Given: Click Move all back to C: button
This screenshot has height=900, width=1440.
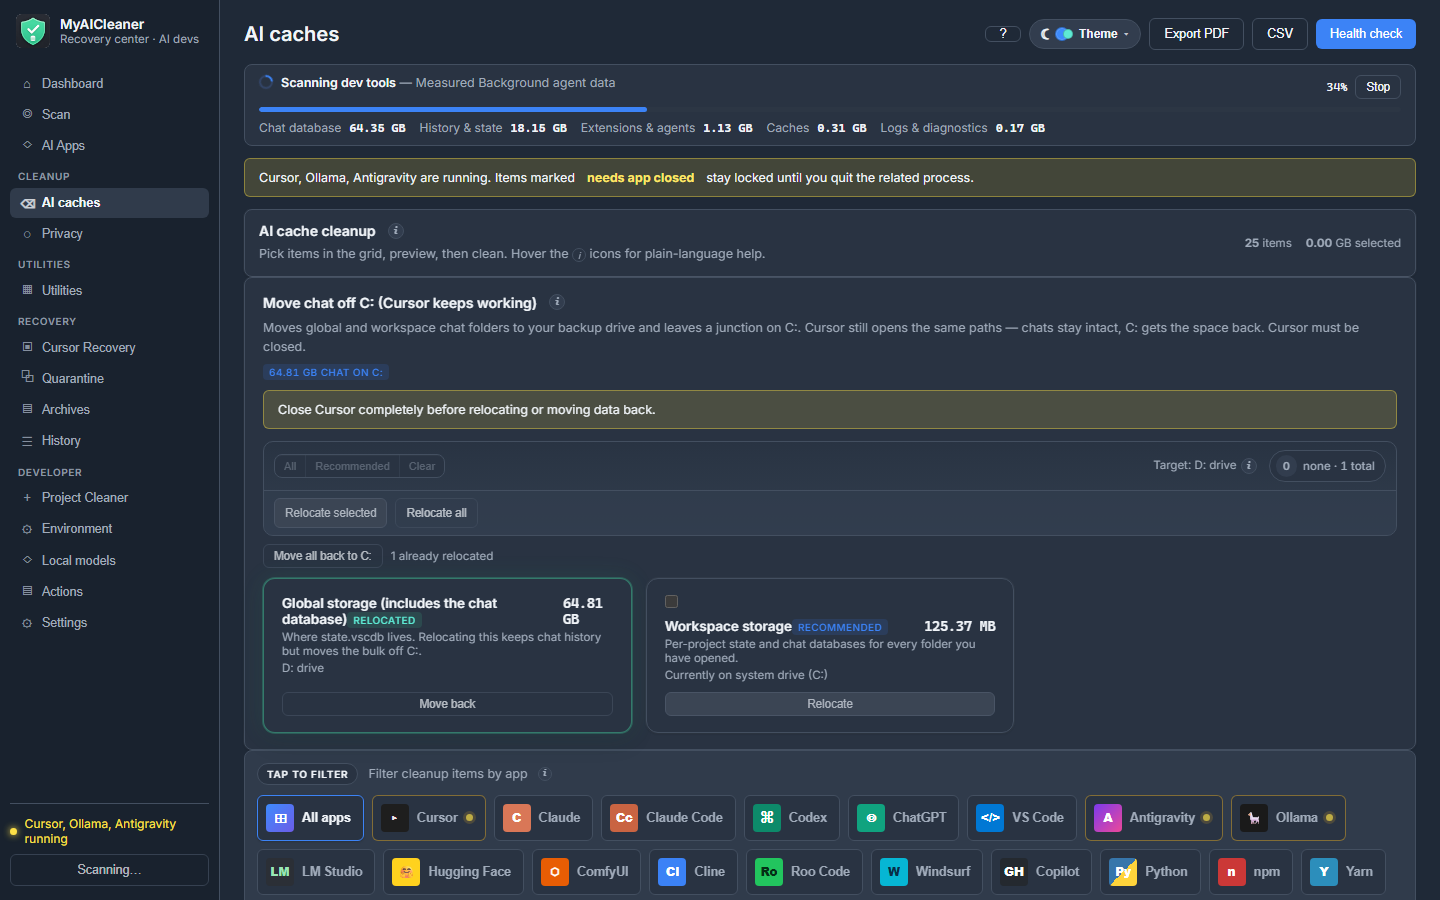Looking at the screenshot, I should 322,556.
